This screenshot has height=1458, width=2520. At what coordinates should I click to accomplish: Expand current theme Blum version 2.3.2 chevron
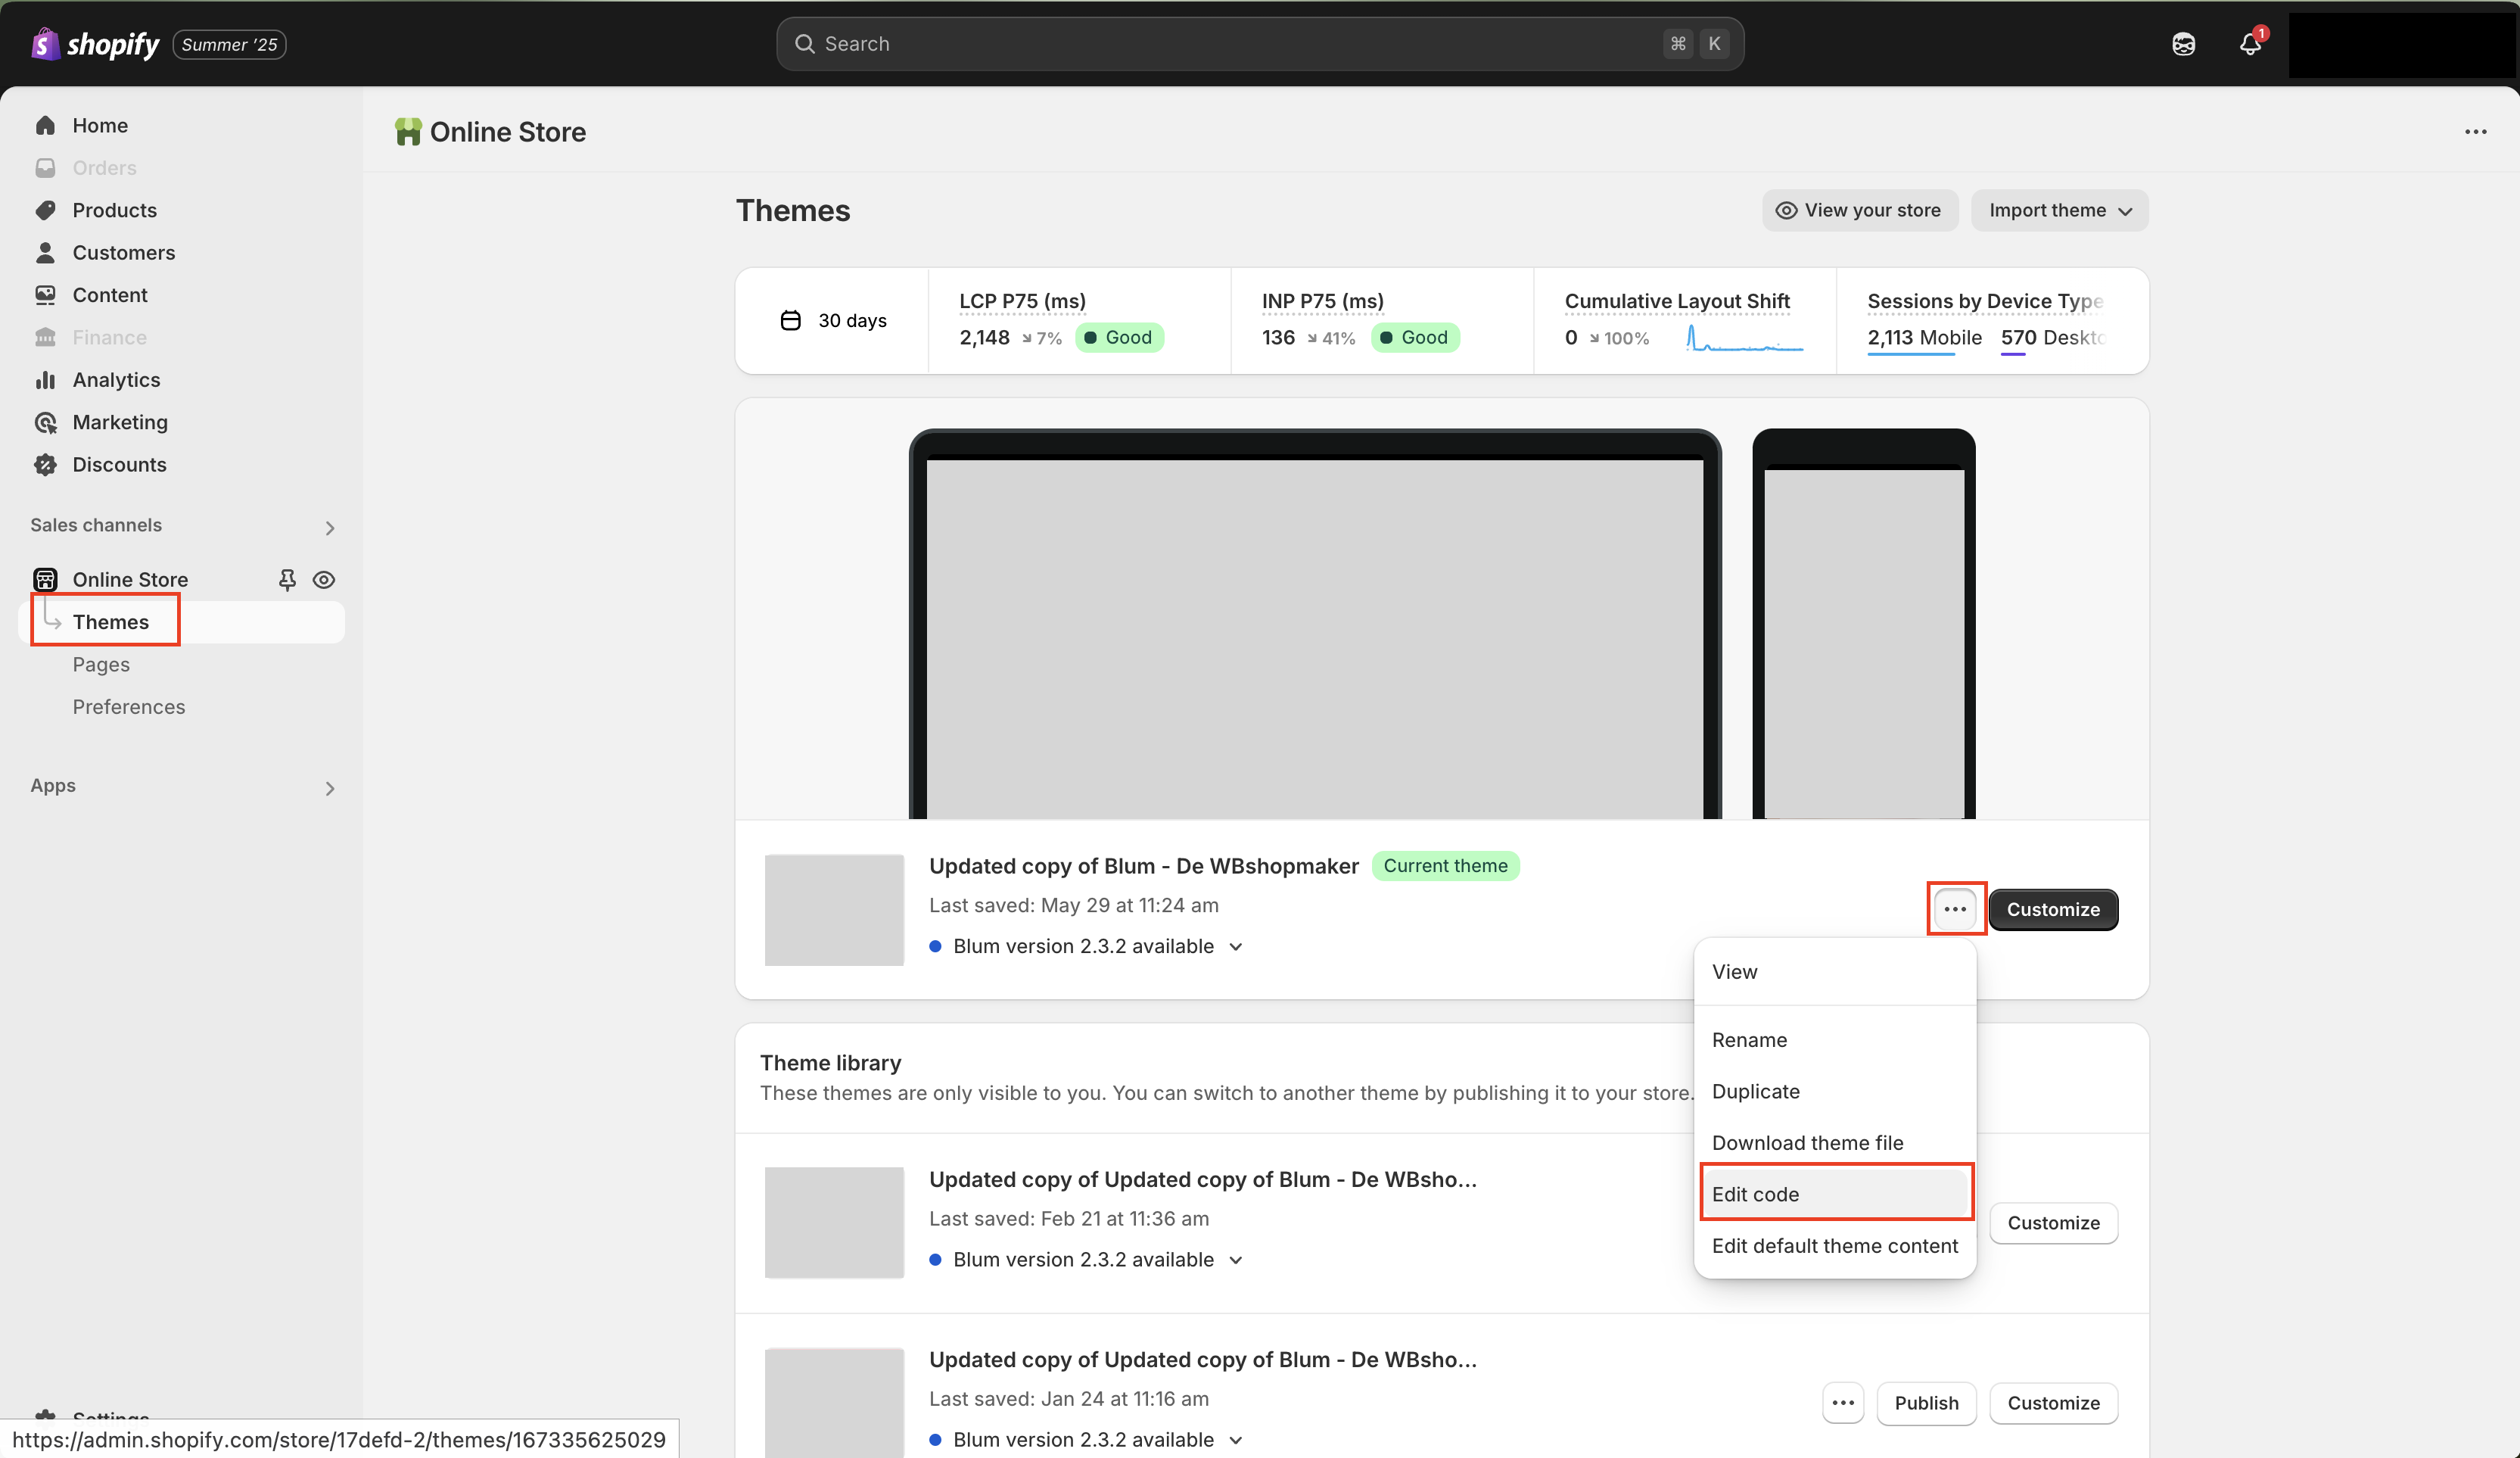(1236, 946)
